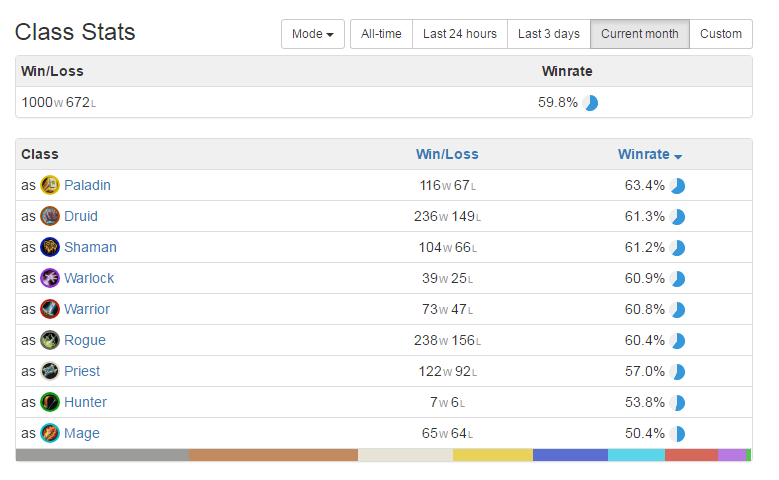Sort by Winrate column header
This screenshot has height=480, width=779.
(x=649, y=155)
